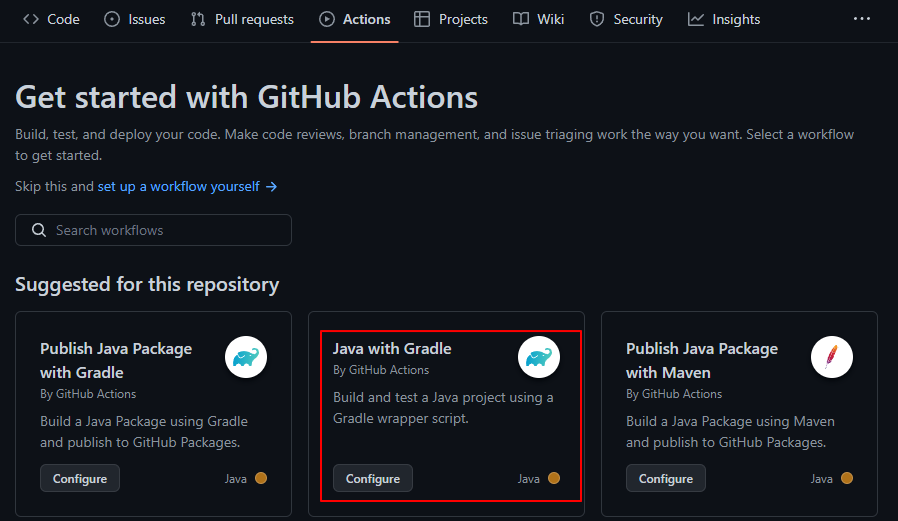Open 'Java with Gradle' workflow title

[x=392, y=349]
